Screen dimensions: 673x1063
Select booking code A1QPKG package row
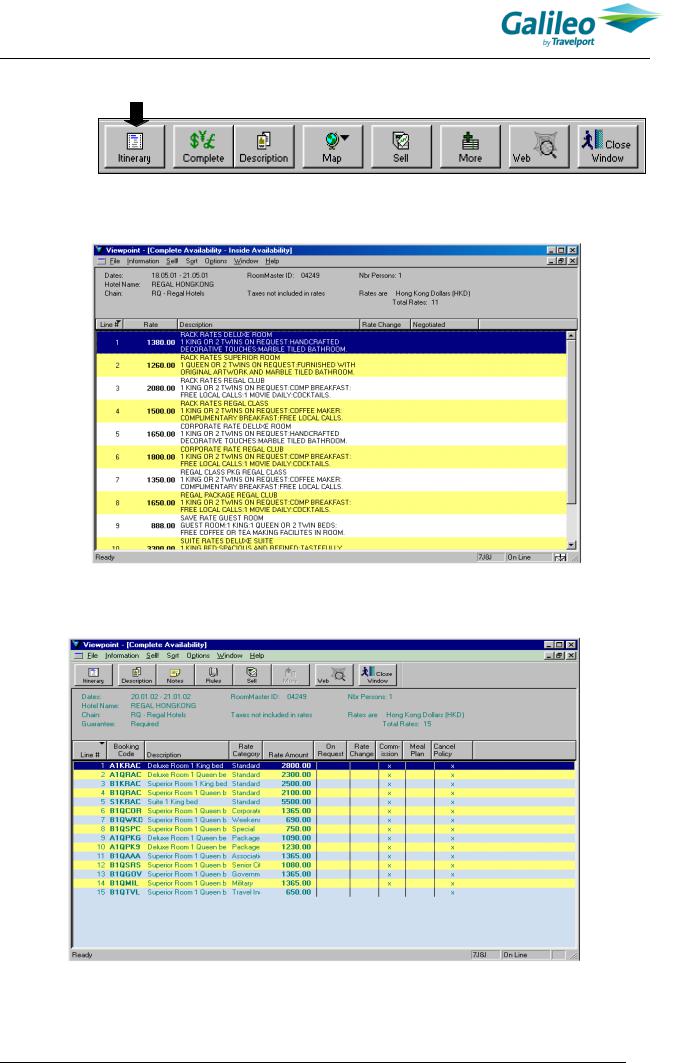[324, 838]
